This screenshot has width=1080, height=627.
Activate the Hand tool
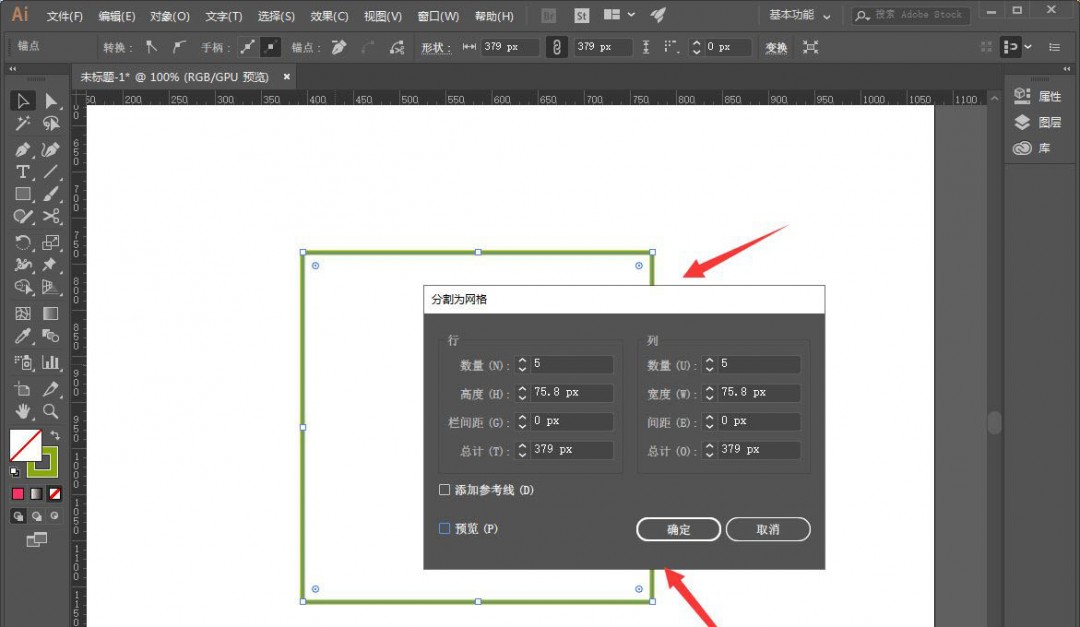[x=22, y=410]
